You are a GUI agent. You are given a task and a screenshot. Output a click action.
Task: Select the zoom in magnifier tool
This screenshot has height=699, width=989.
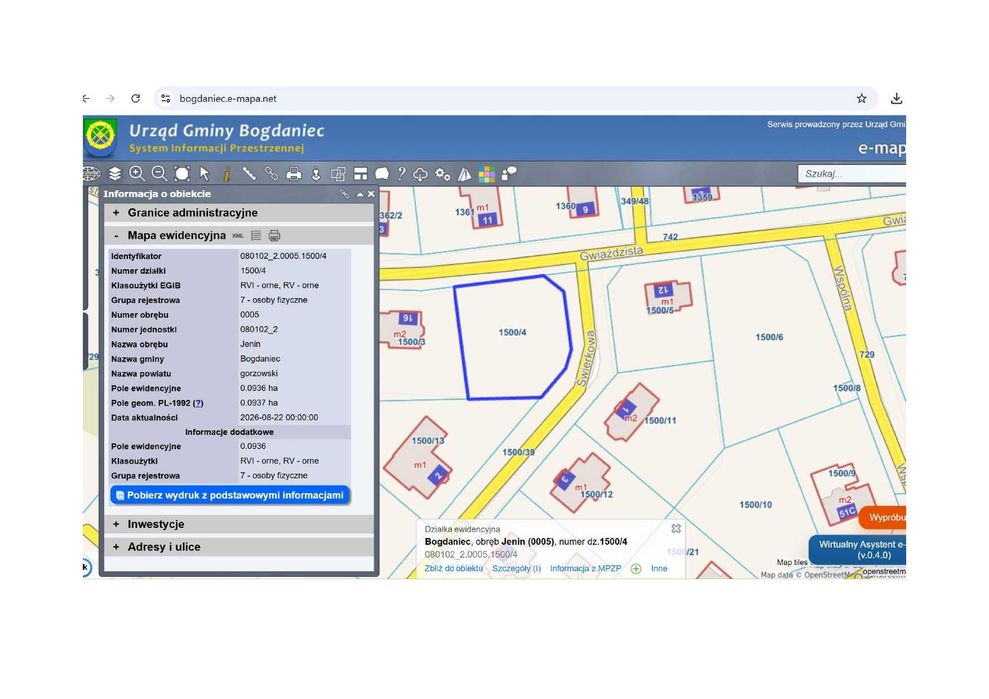click(x=137, y=173)
